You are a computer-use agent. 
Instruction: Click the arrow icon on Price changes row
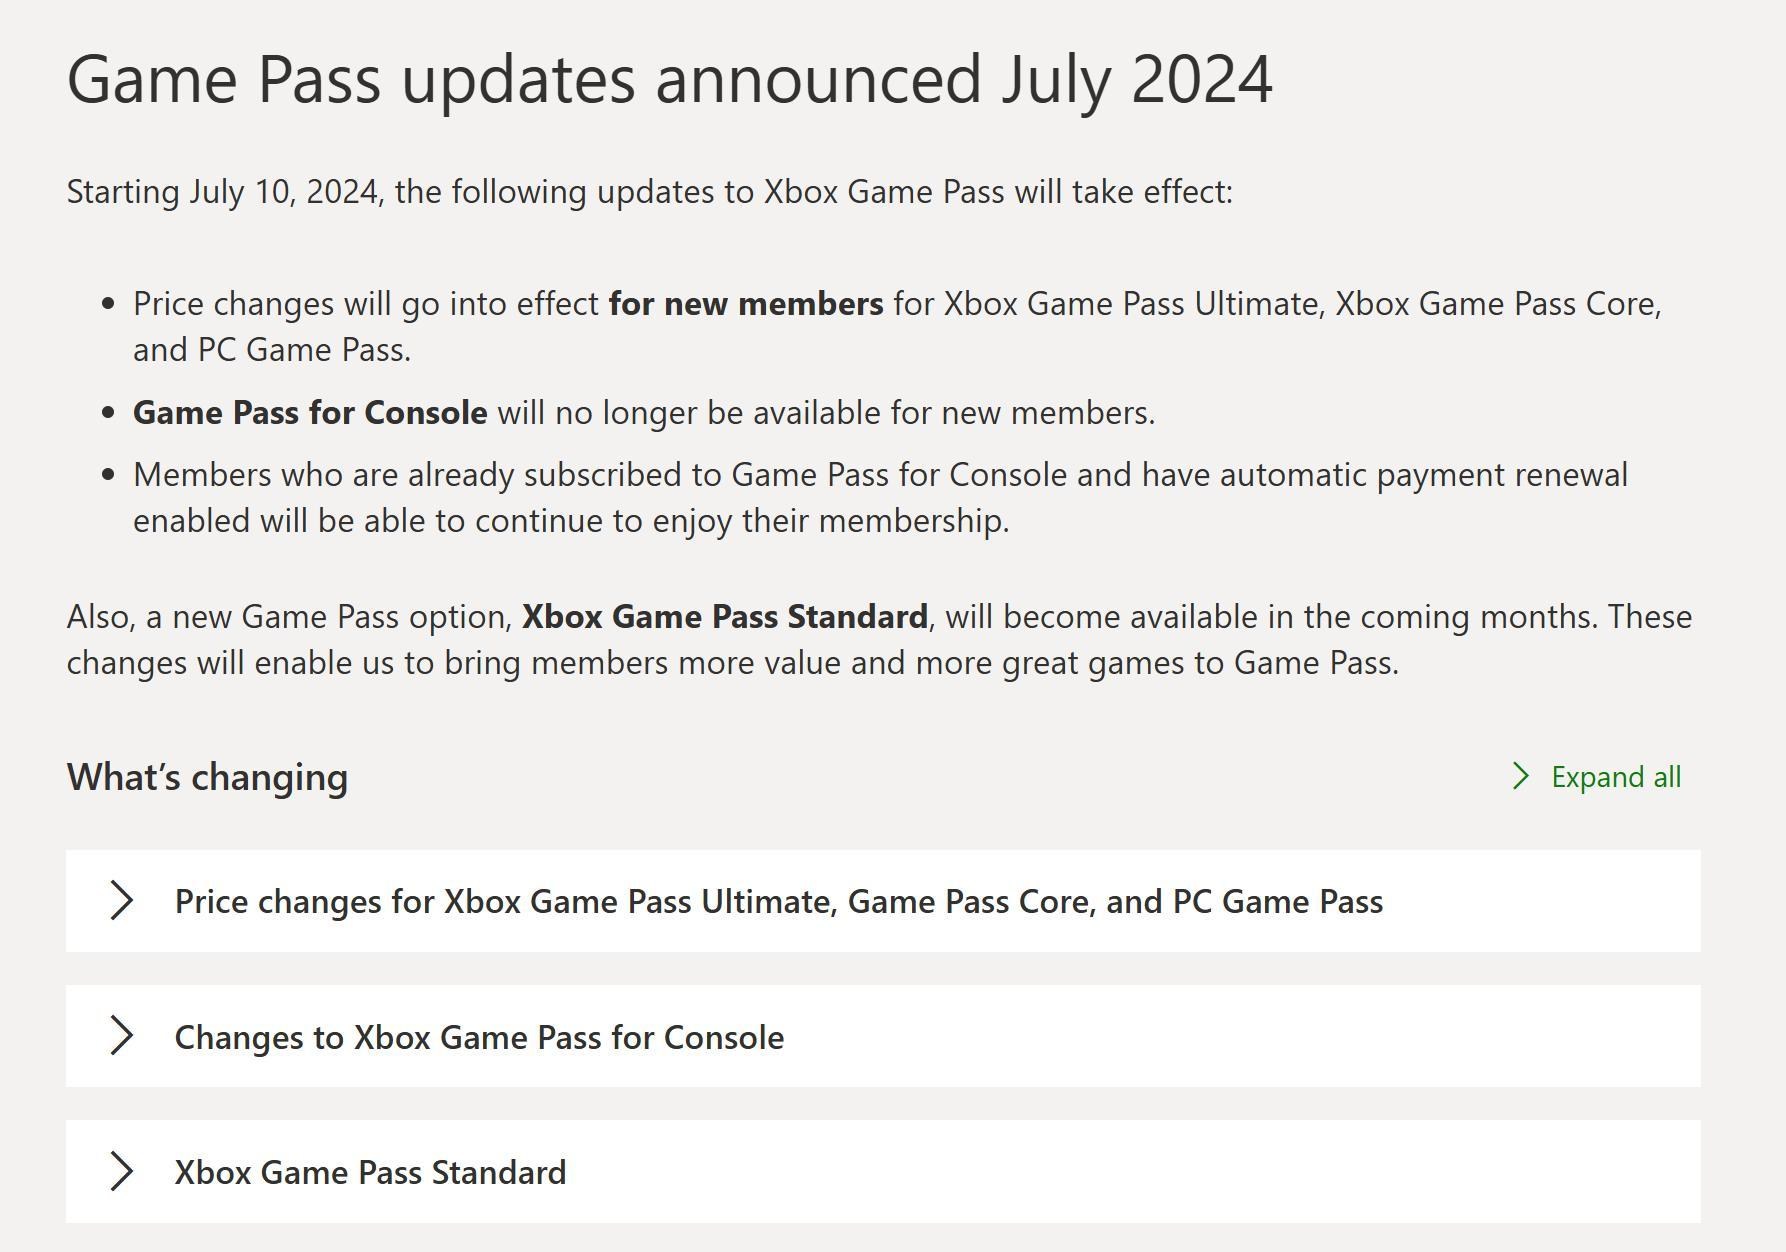tap(121, 901)
